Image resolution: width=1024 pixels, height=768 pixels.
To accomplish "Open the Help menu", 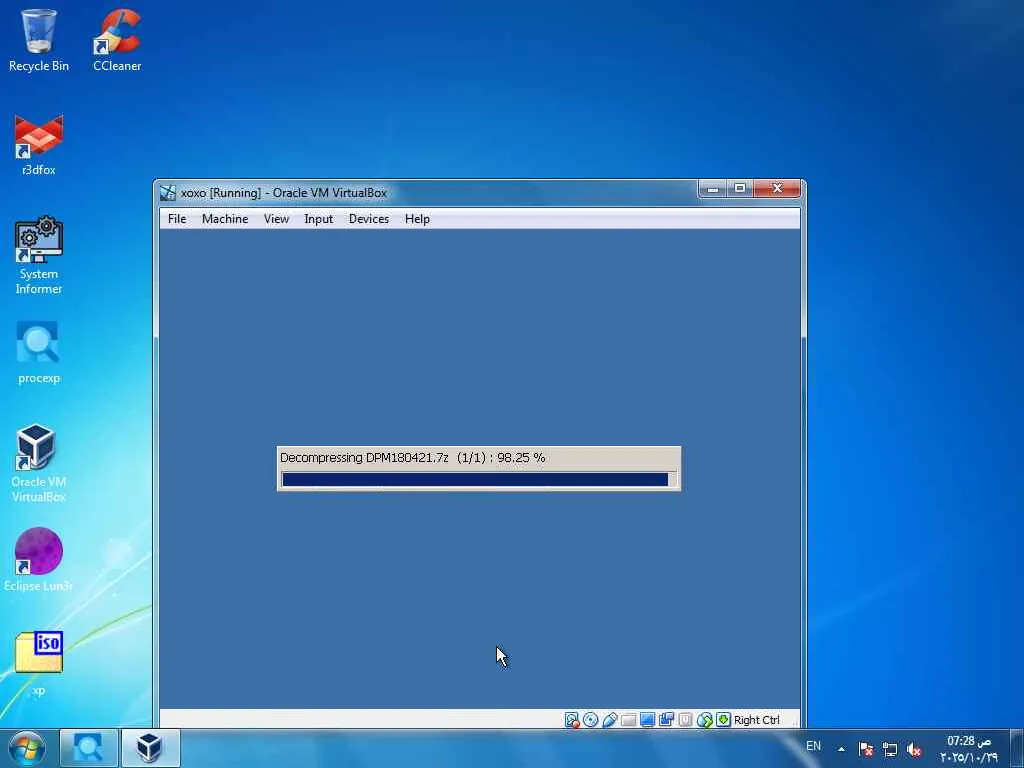I will (417, 219).
